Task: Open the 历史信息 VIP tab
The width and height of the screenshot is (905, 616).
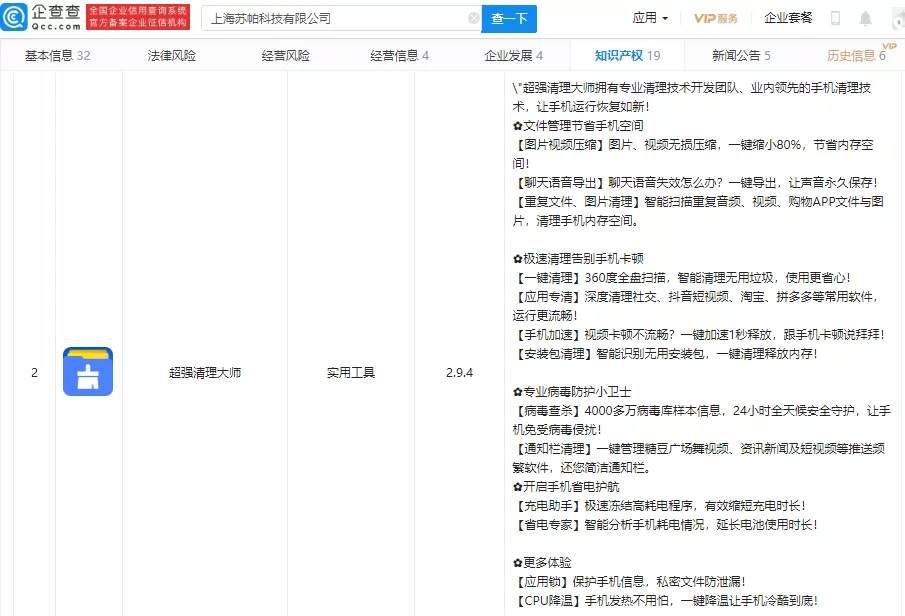Action: pyautogui.click(x=857, y=55)
